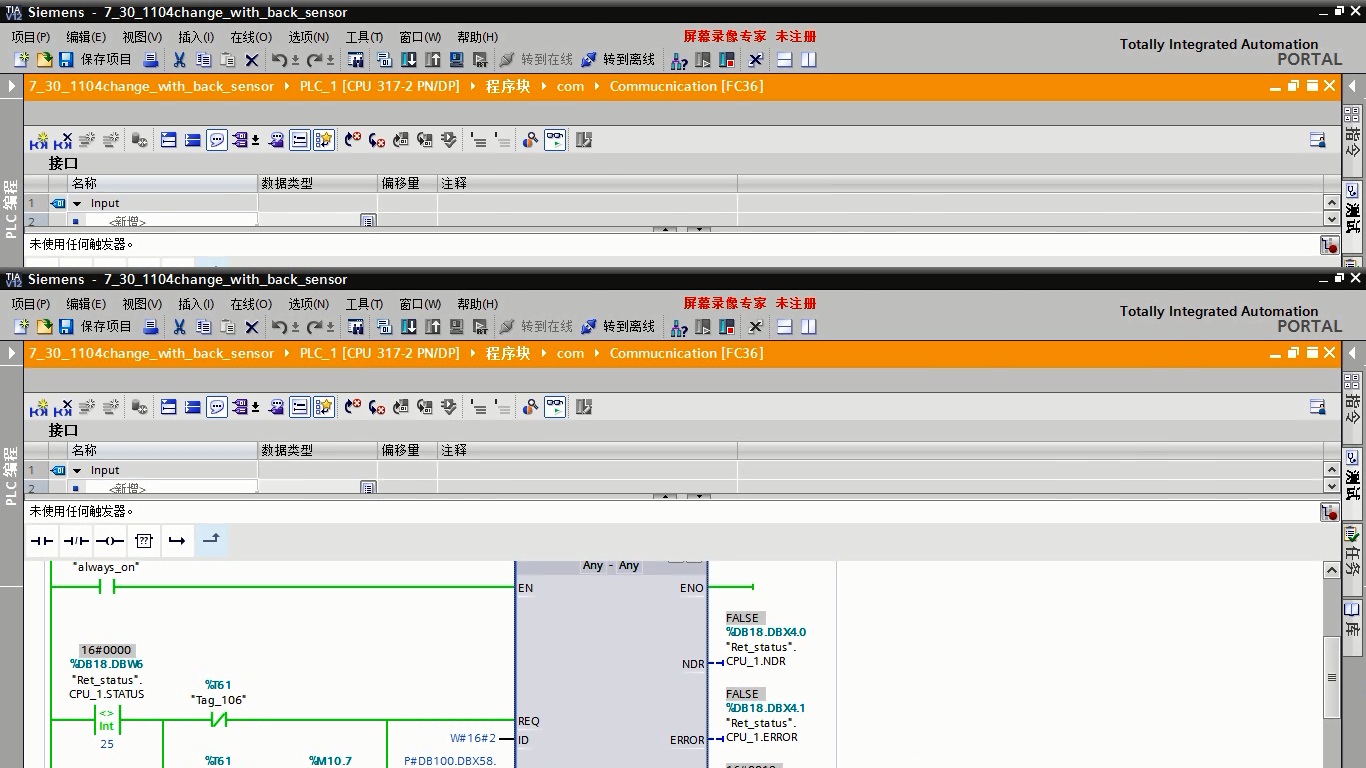Toggle network comments speech-bubble icon in the lower editor
Viewport: 1366px width, 768px height.
click(217, 407)
